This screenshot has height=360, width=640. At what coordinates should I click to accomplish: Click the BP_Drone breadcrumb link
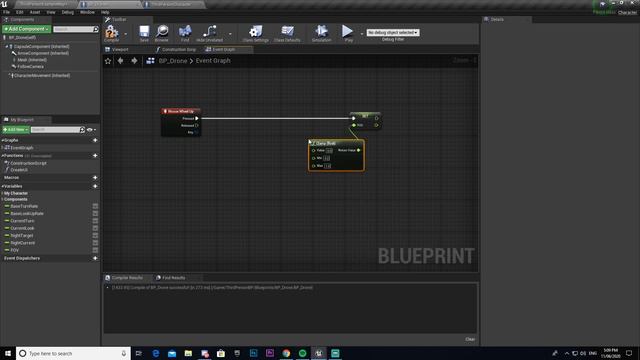pos(173,61)
